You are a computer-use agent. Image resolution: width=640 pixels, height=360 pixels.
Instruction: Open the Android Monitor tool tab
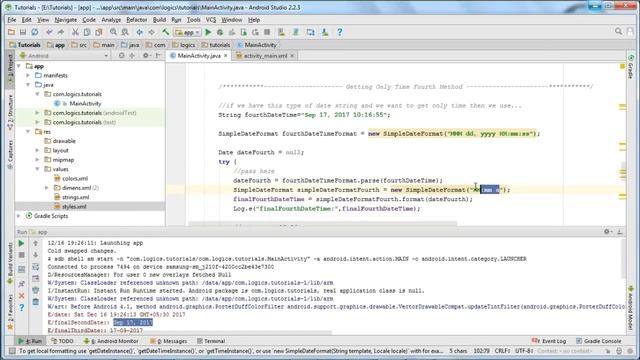111,341
